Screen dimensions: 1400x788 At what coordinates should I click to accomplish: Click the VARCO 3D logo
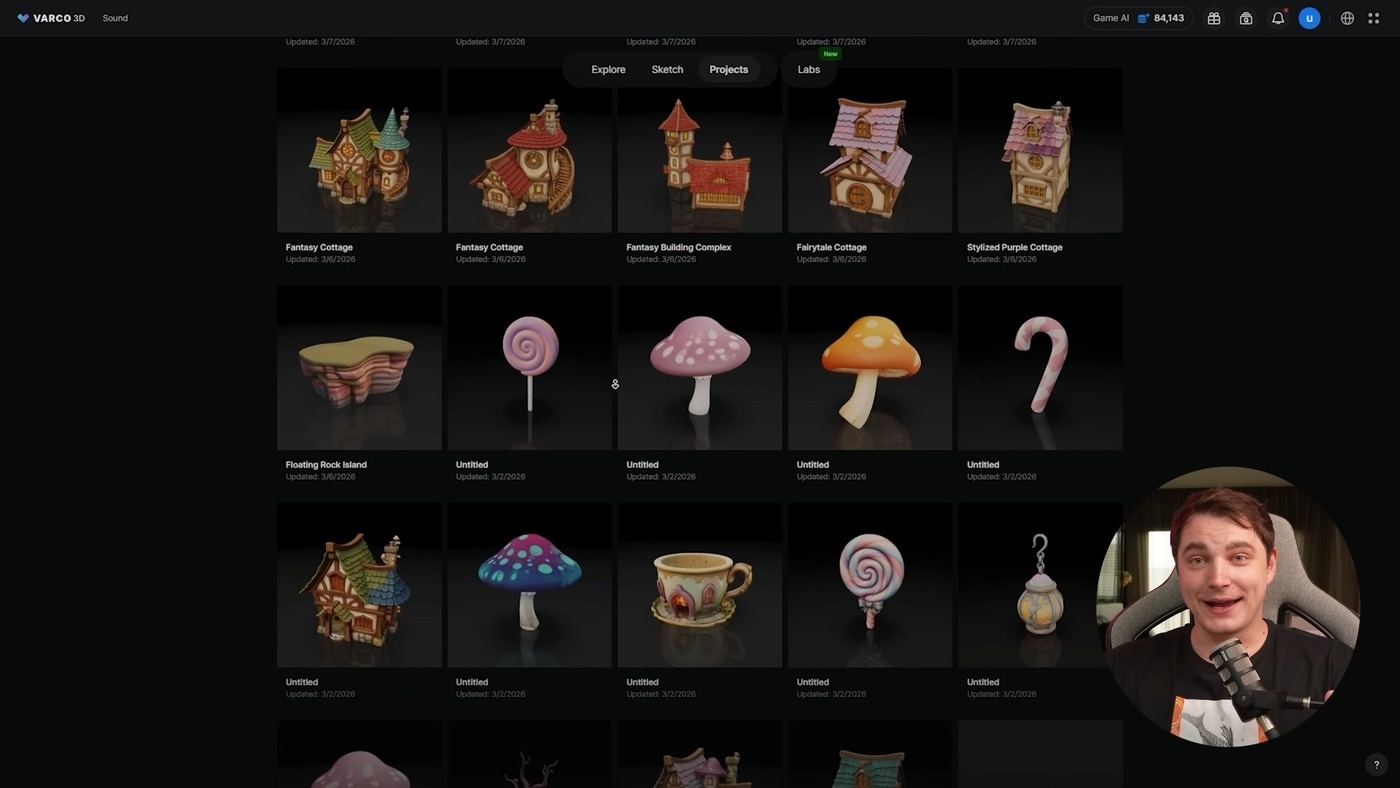coord(51,18)
